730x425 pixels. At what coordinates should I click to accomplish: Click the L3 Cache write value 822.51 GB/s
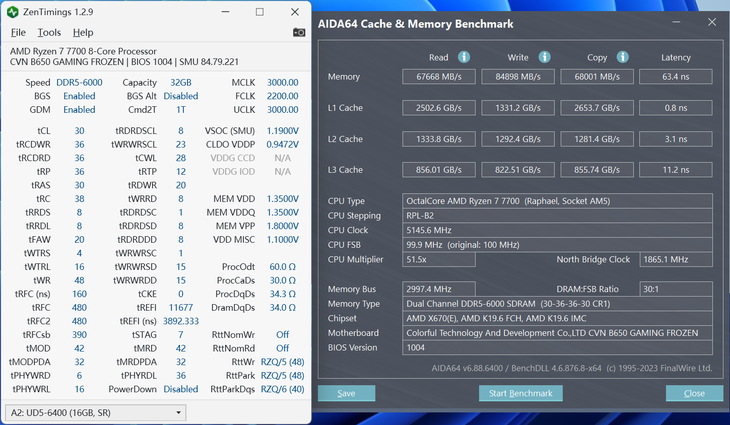pyautogui.click(x=518, y=170)
